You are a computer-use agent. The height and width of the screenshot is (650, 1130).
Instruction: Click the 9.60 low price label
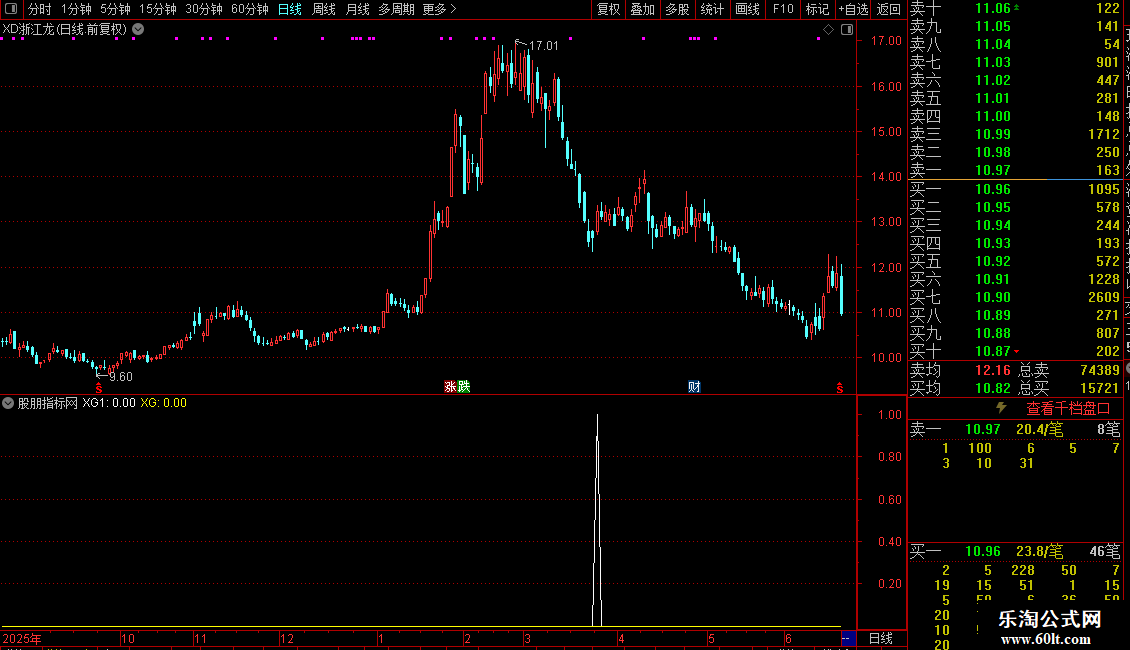click(120, 376)
